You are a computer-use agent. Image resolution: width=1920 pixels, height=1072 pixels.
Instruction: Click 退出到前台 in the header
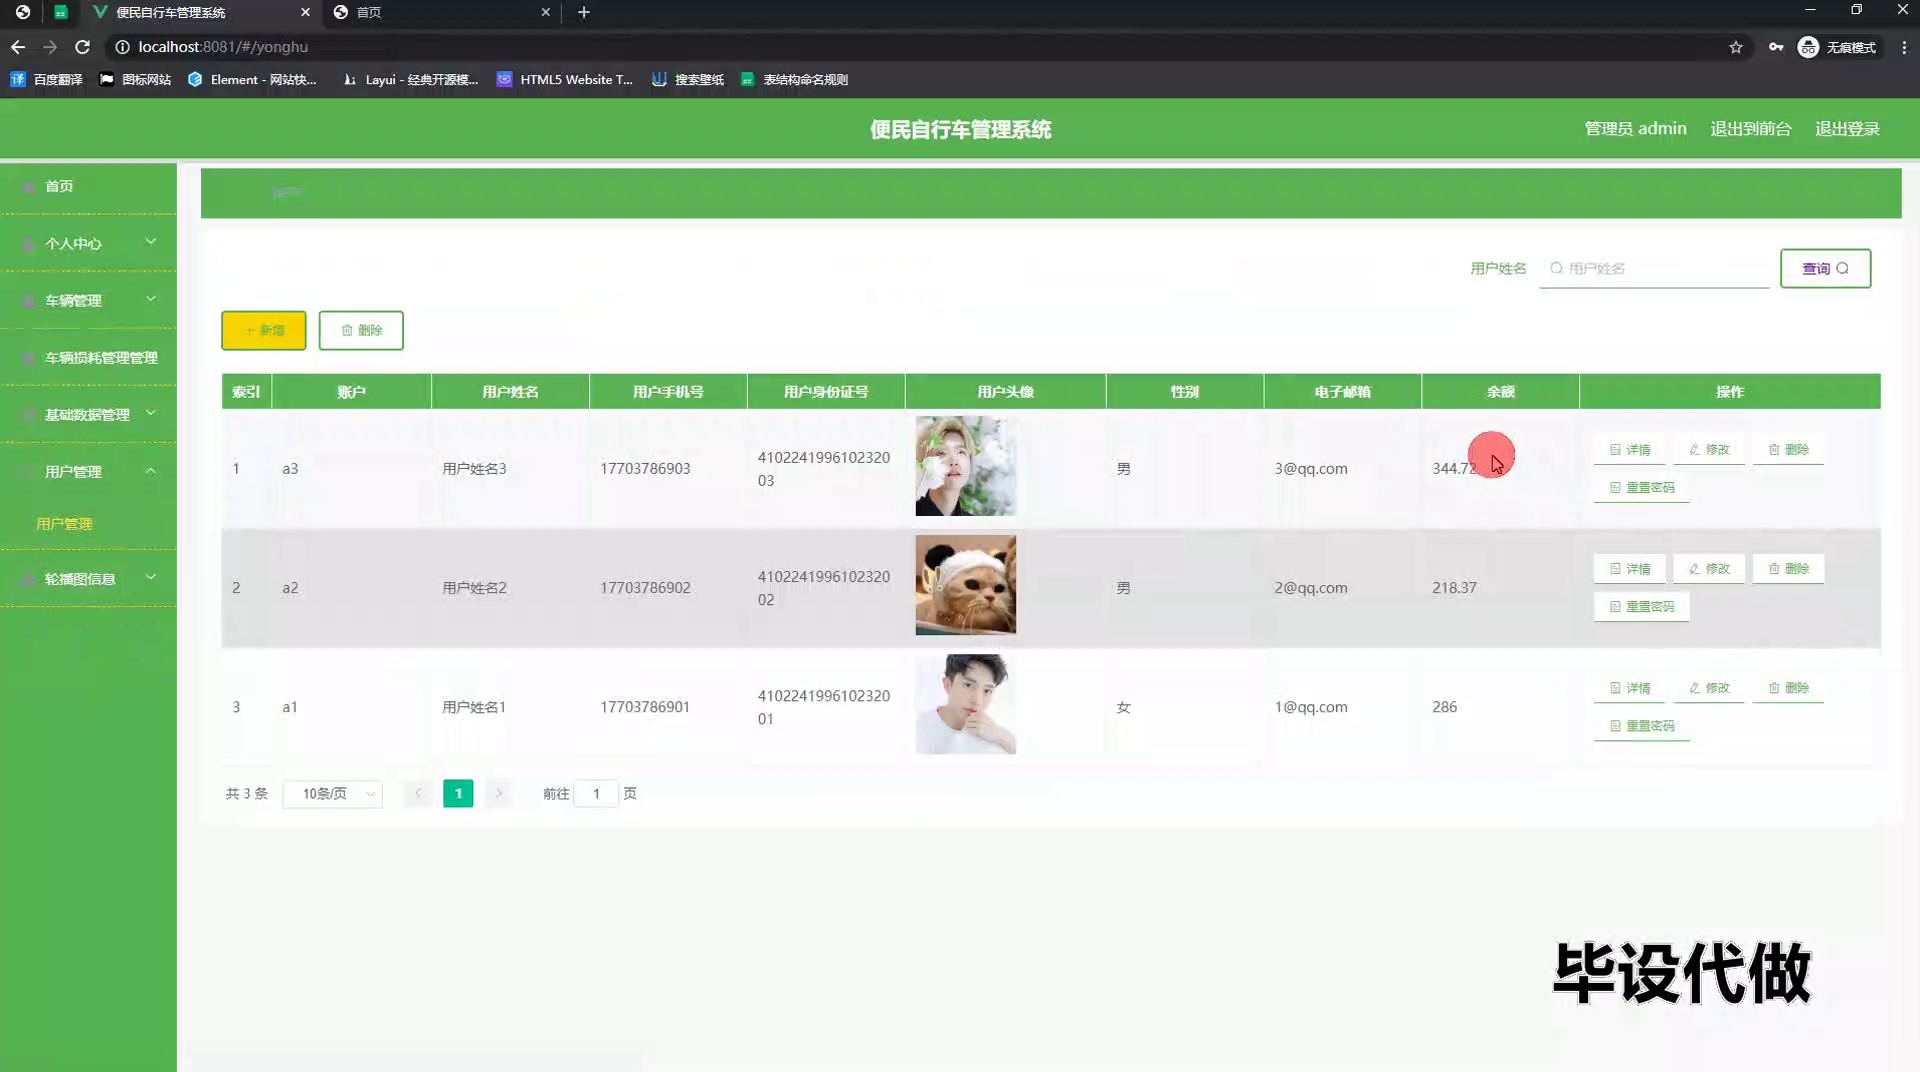click(x=1750, y=129)
